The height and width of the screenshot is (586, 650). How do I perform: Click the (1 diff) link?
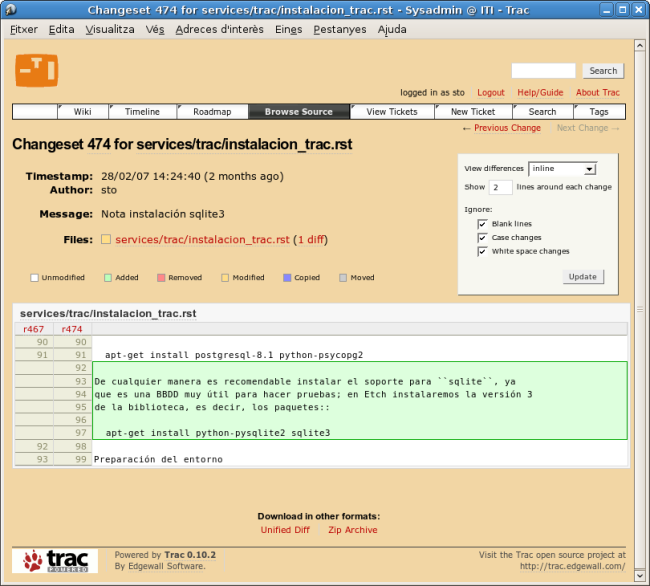coord(310,240)
